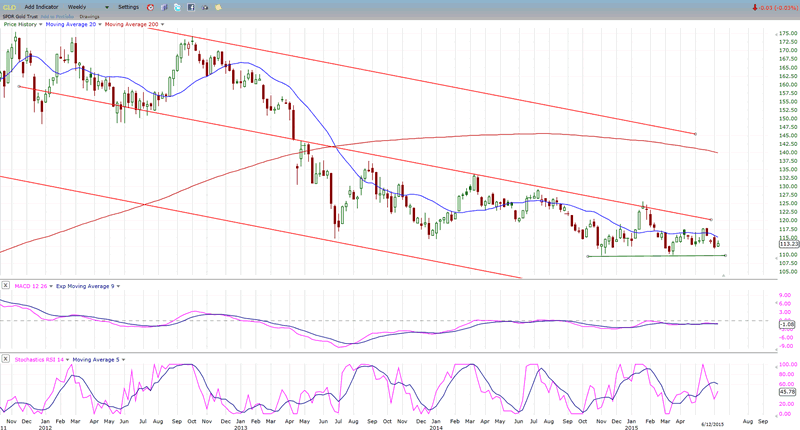This screenshot has height=430, width=800.
Task: Open the Settings menu
Action: pyautogui.click(x=130, y=6)
